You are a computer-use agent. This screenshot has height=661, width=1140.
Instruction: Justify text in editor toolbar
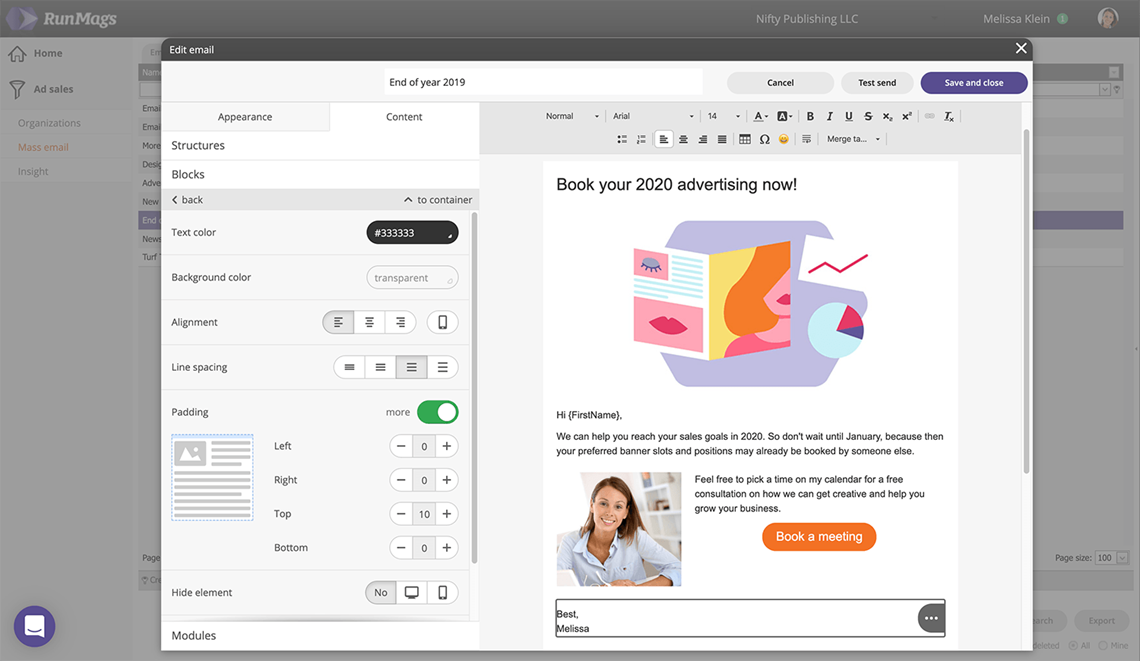(722, 139)
